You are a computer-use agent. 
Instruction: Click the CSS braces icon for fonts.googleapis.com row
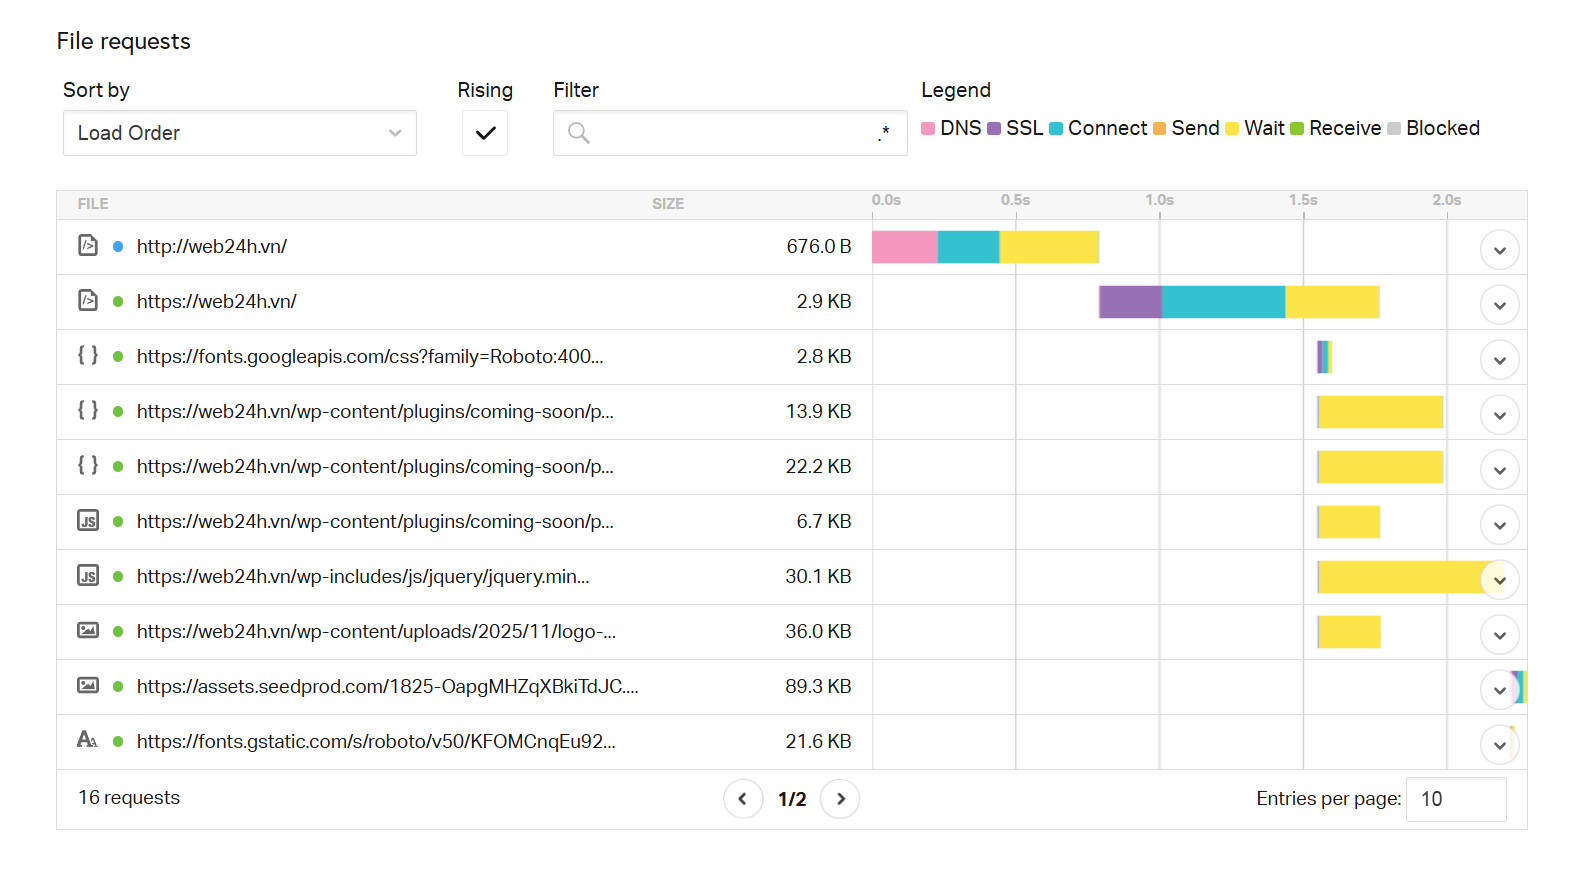point(88,355)
